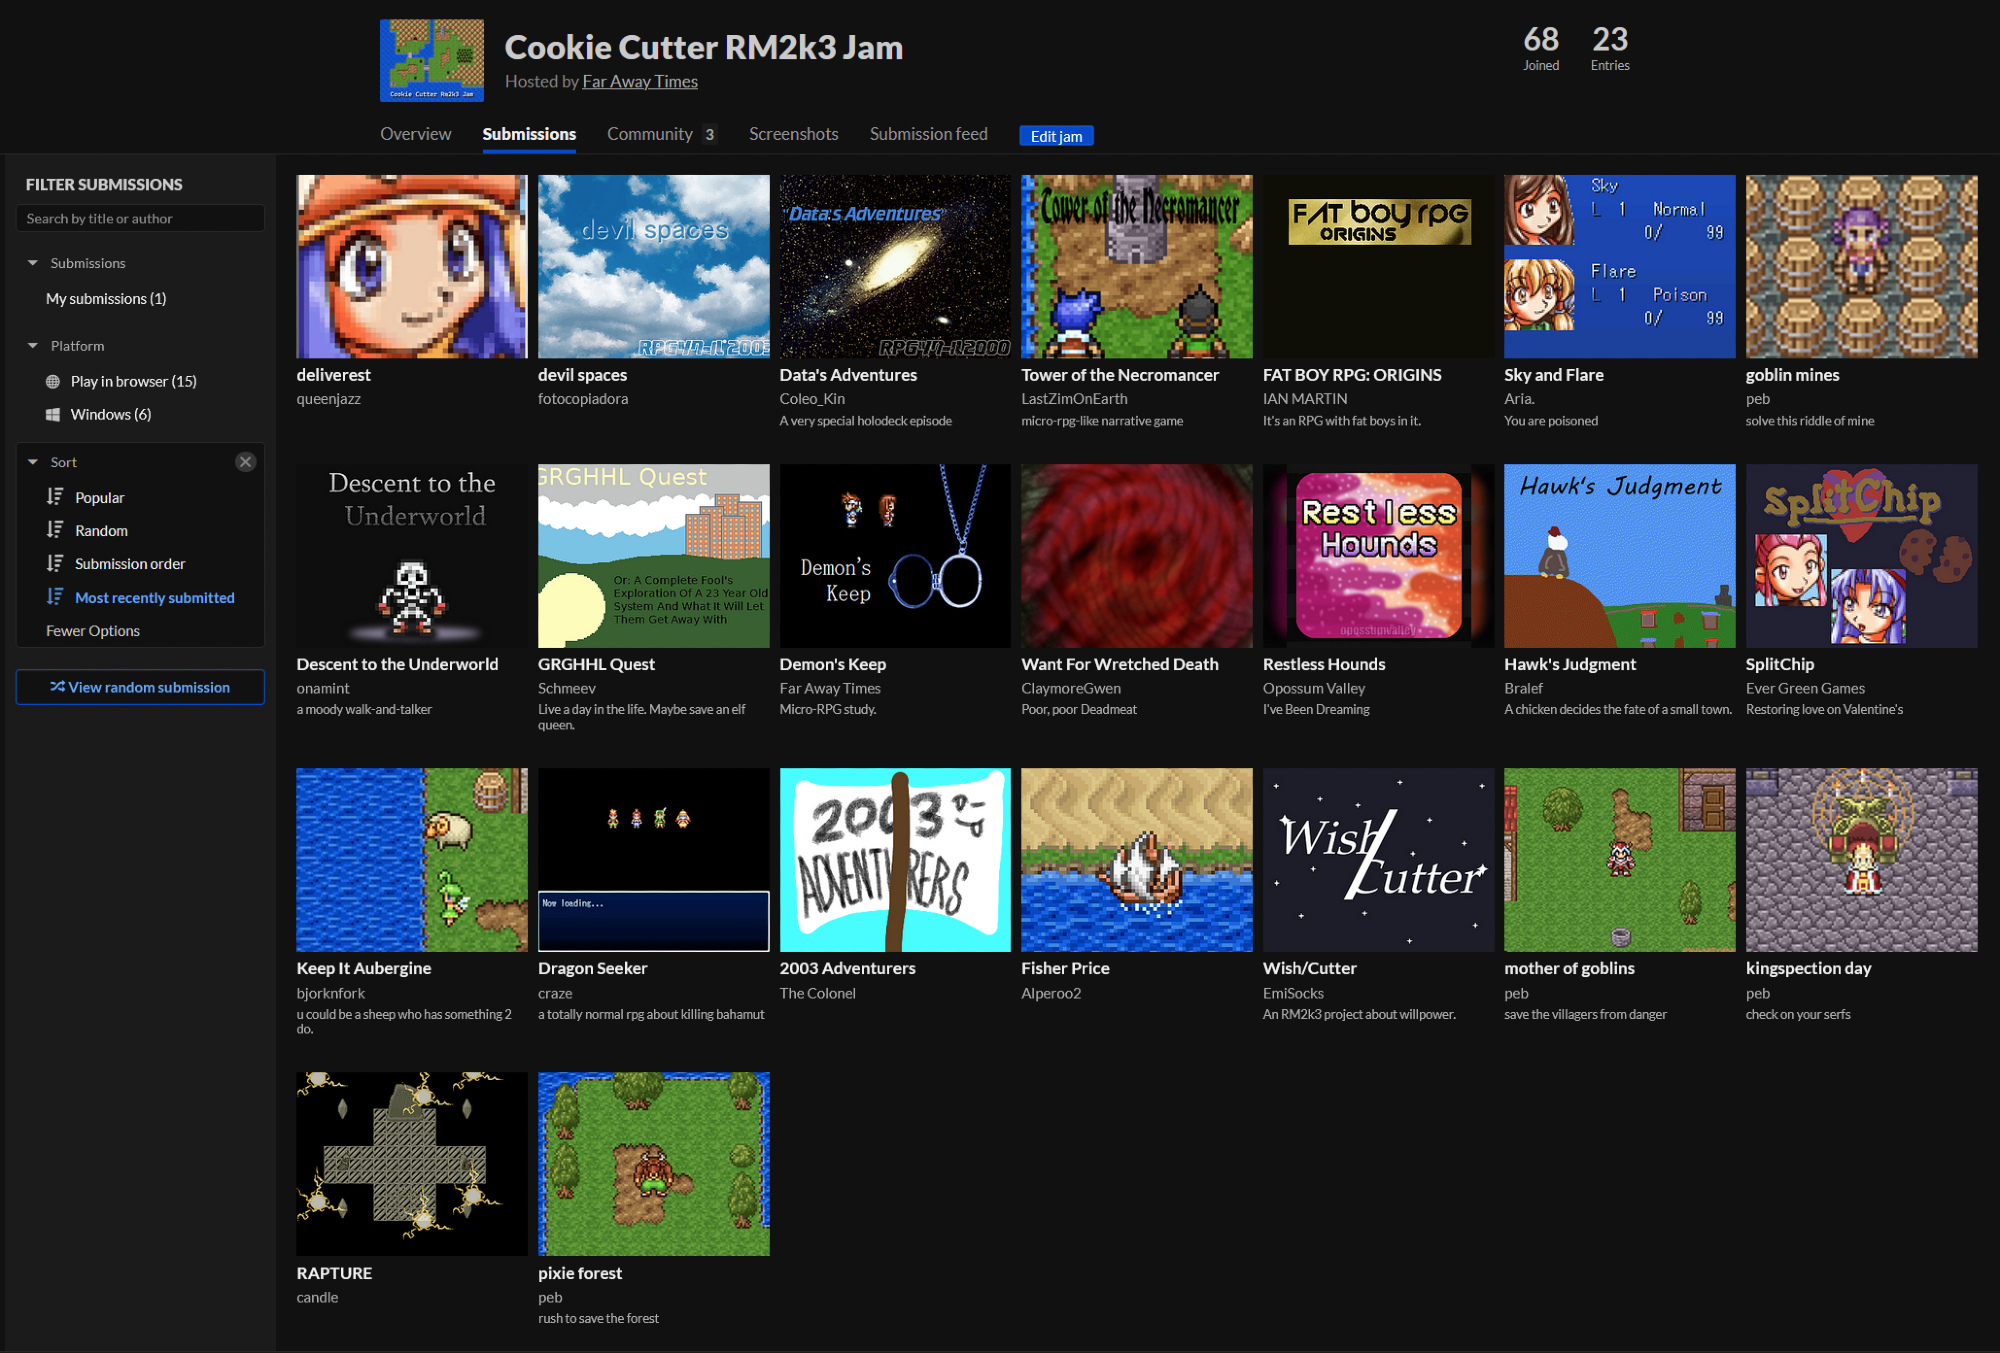
Task: Click the sort icon beside Random
Action: click(55, 530)
